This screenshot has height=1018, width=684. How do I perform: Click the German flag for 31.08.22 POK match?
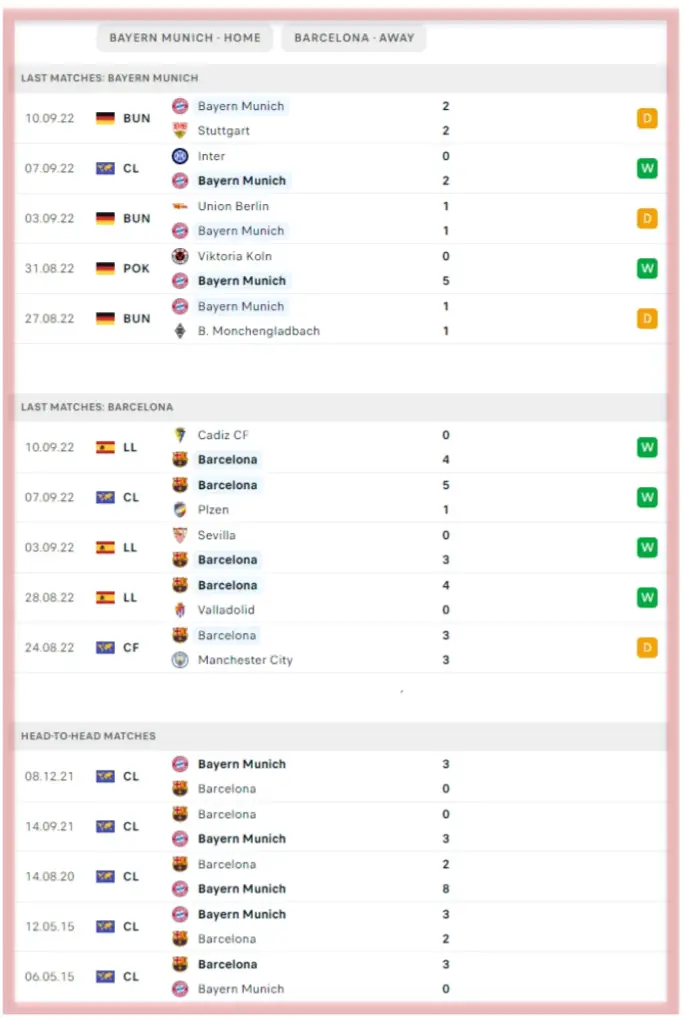[105, 269]
